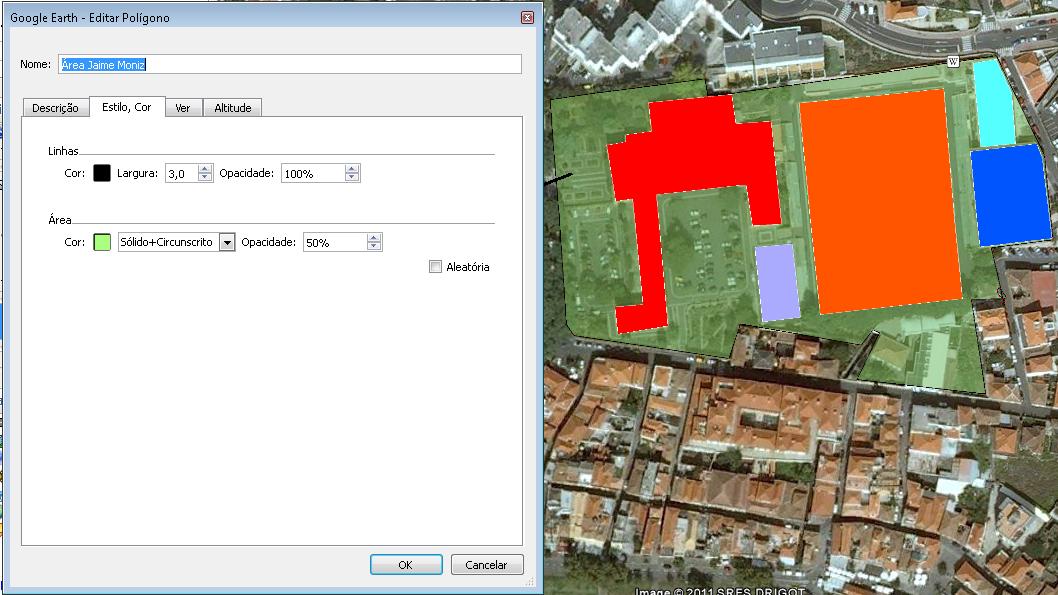
Task: Edit the line opacity percentage field
Action: [x=310, y=172]
